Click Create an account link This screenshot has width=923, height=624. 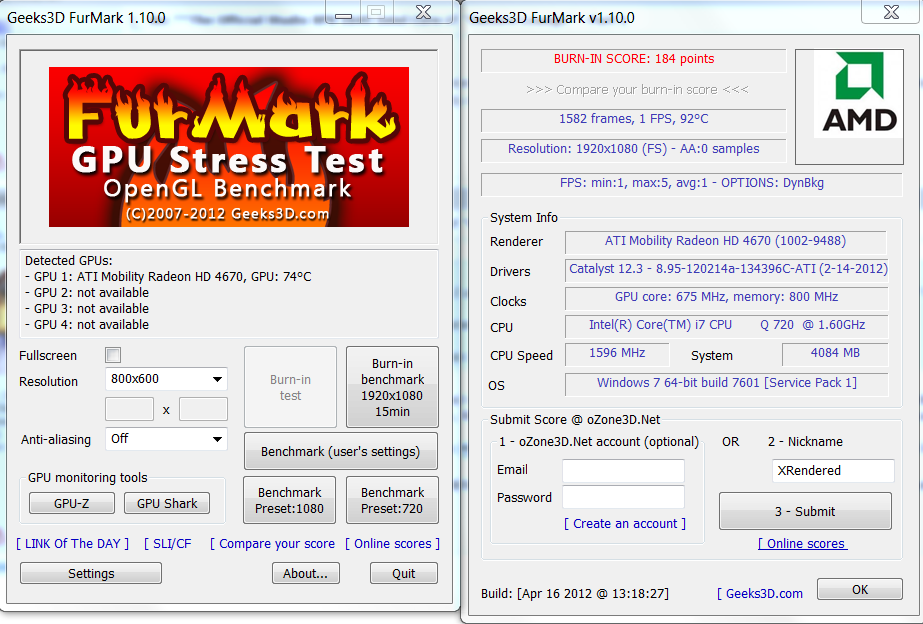coord(625,524)
